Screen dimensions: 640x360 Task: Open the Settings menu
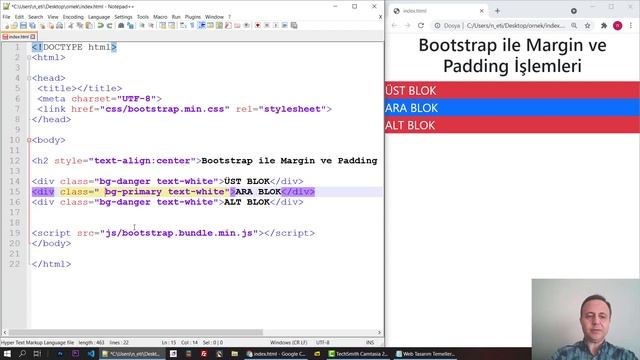[123, 17]
